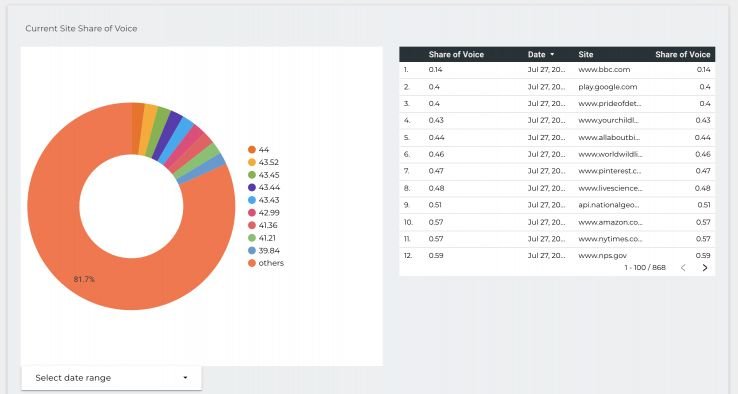Select the www.livescience row
Viewport: 738px width, 394px height.
tap(557, 188)
